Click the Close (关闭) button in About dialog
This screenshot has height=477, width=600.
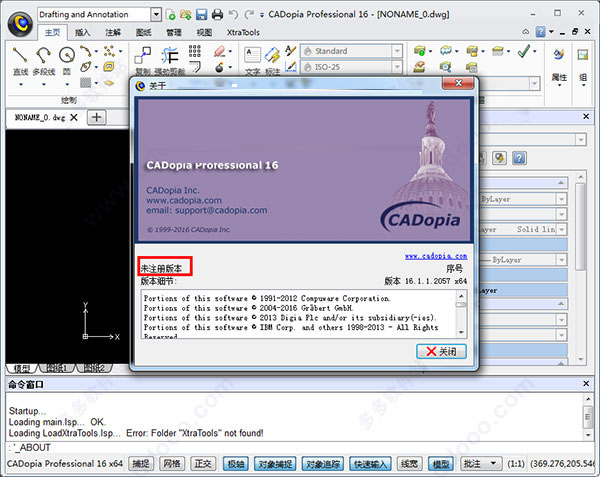click(x=441, y=351)
